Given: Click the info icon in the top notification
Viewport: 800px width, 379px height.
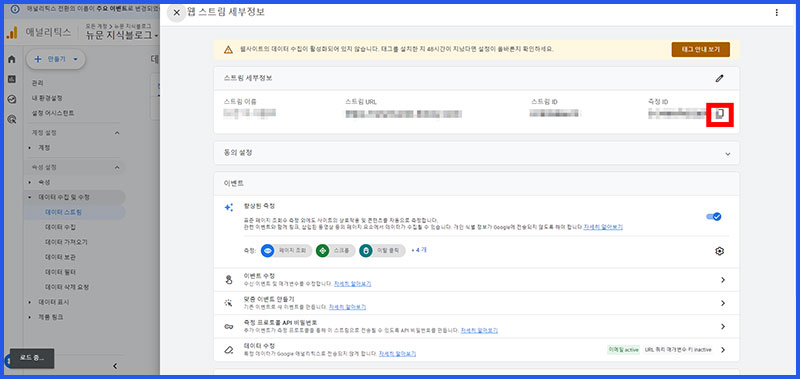Looking at the screenshot, I should 15,9.
